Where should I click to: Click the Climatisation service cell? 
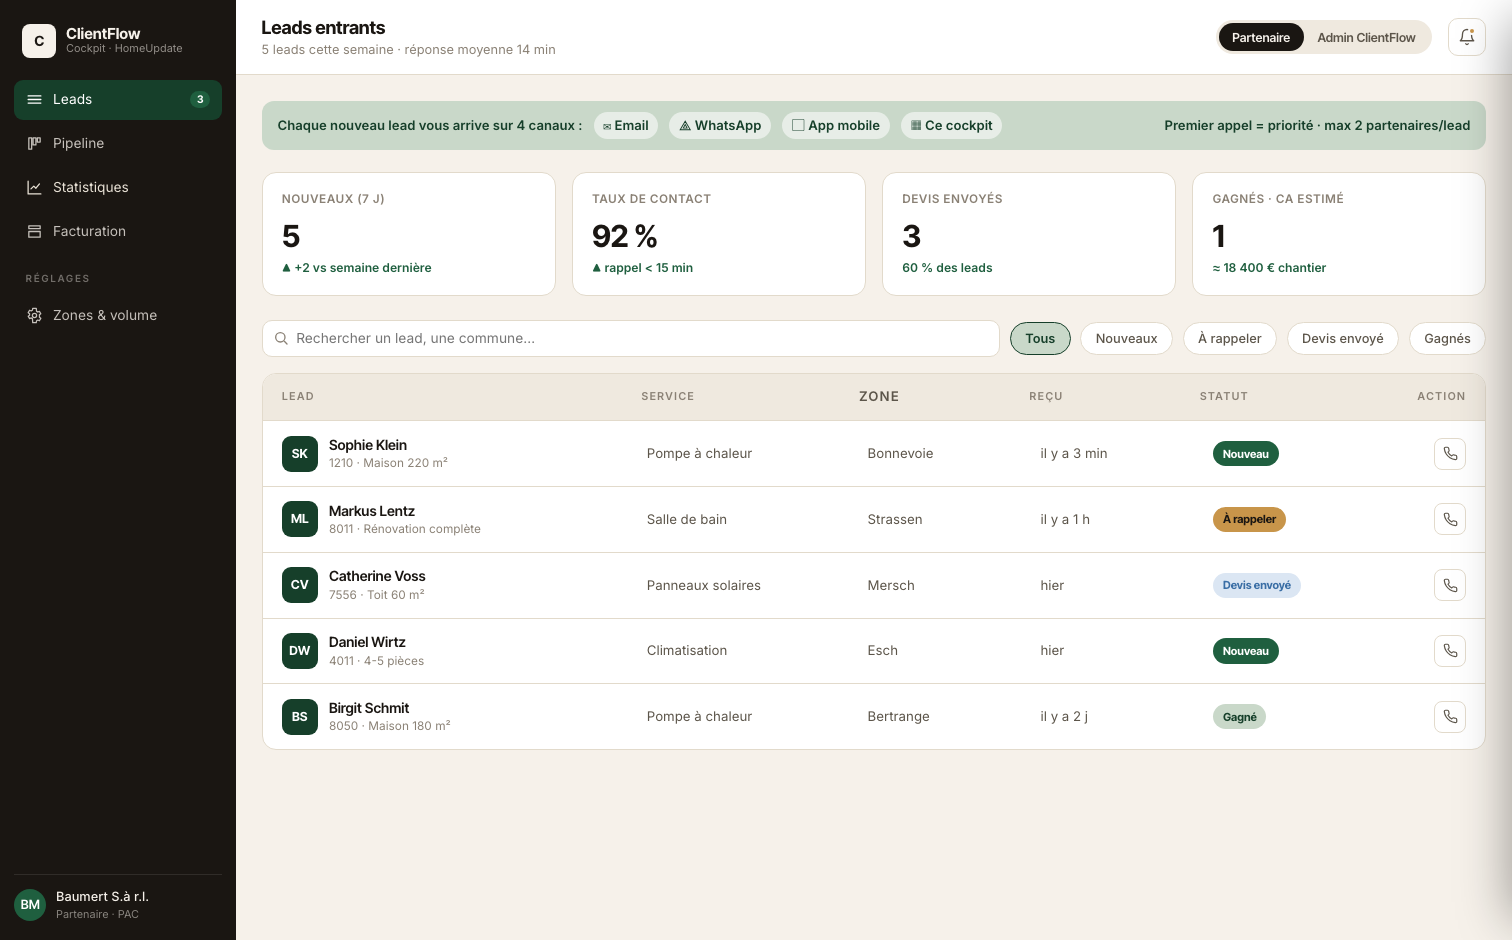687,650
